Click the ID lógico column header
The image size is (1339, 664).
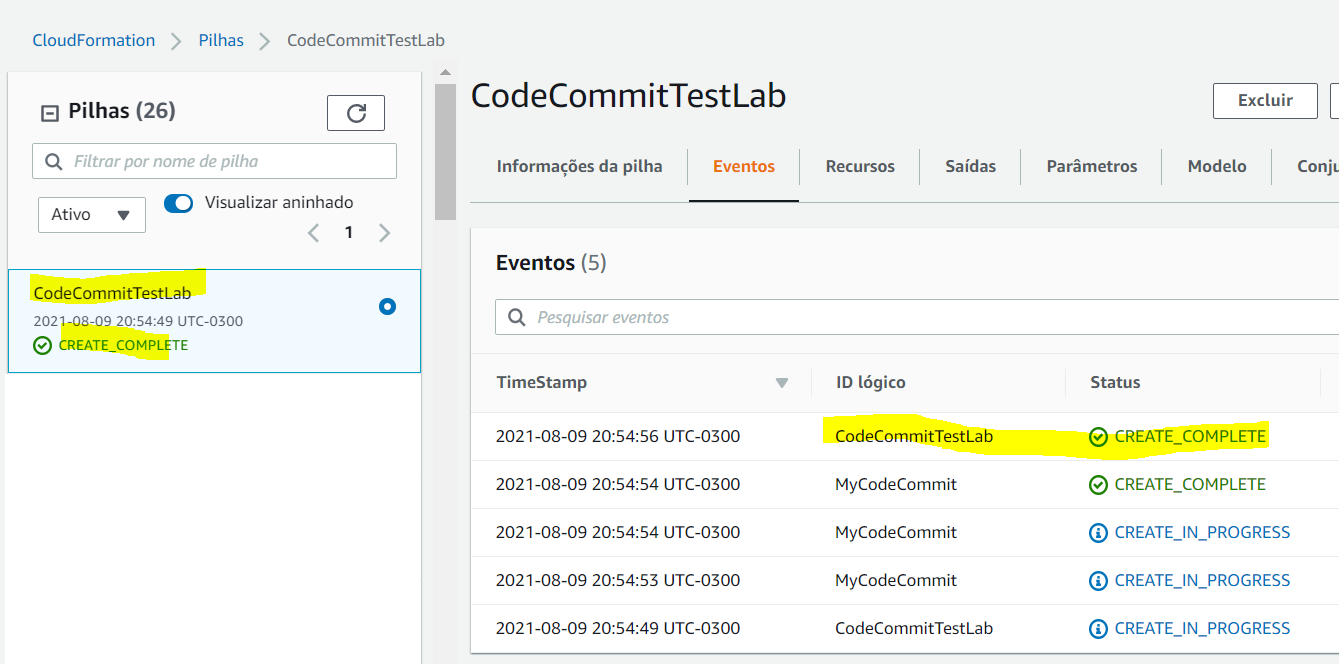click(x=871, y=382)
